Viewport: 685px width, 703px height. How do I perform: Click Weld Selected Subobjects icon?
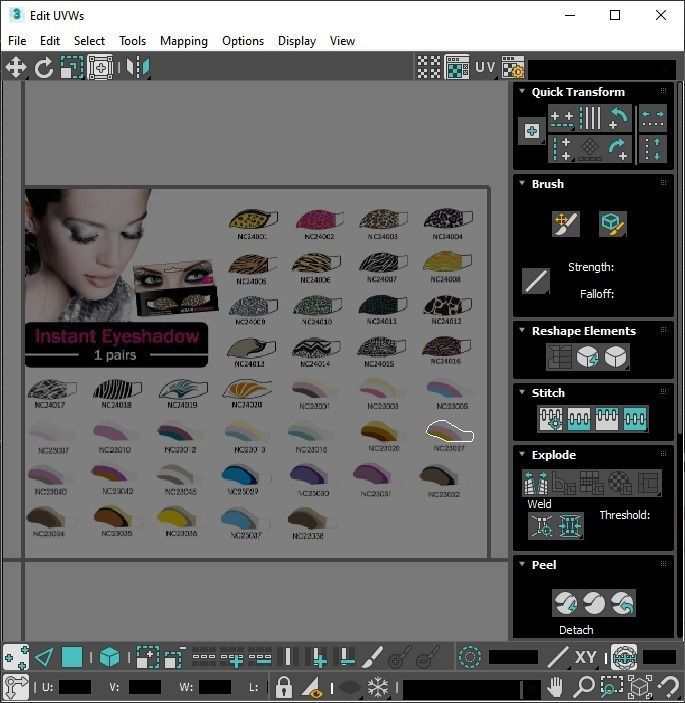pos(569,525)
